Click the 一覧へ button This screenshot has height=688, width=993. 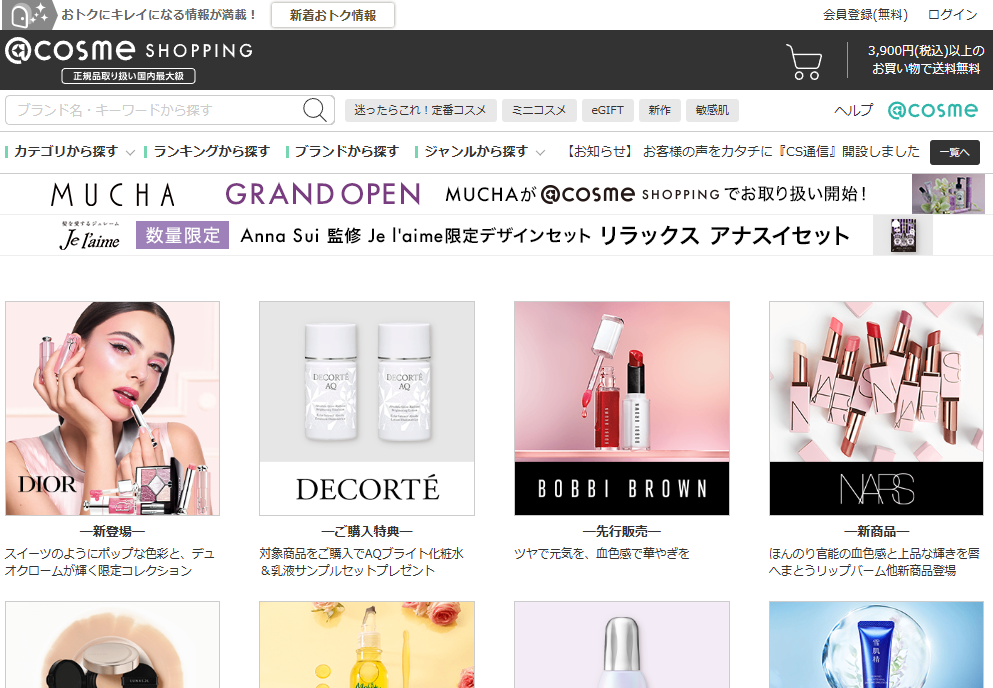coord(954,152)
